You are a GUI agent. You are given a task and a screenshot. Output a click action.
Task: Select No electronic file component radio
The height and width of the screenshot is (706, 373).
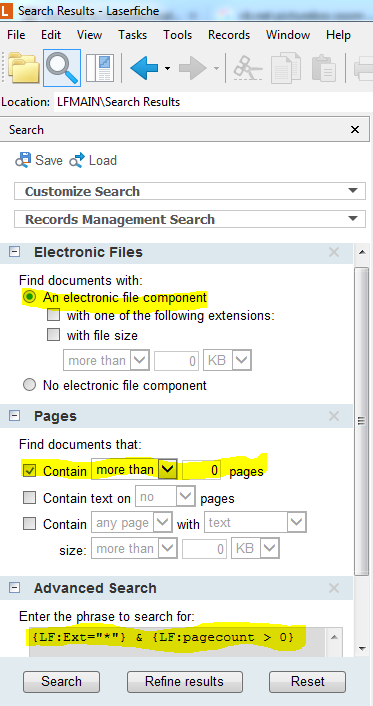(x=30, y=385)
